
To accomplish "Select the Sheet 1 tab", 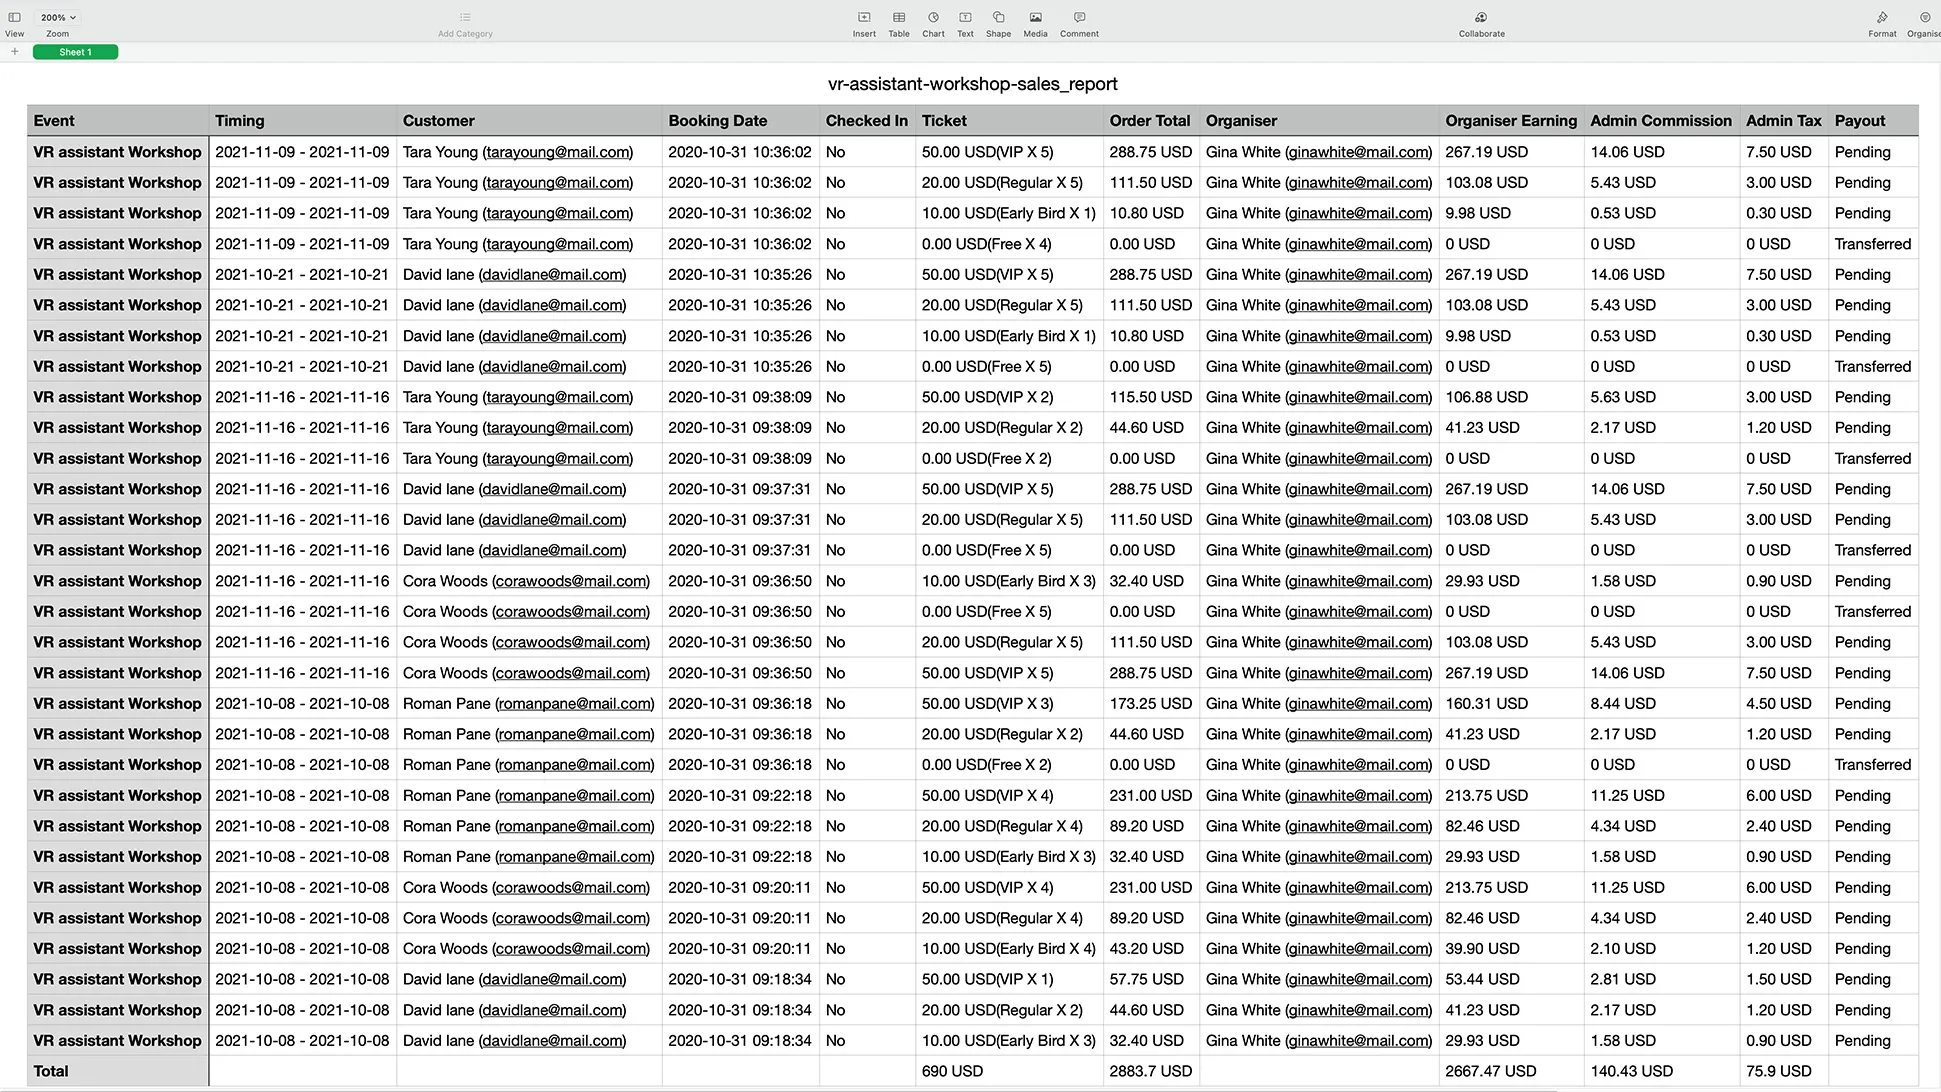I will point(75,51).
